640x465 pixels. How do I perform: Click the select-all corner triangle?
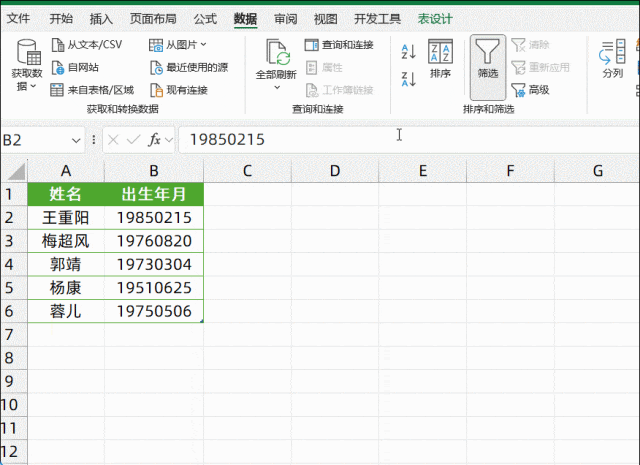point(16,171)
